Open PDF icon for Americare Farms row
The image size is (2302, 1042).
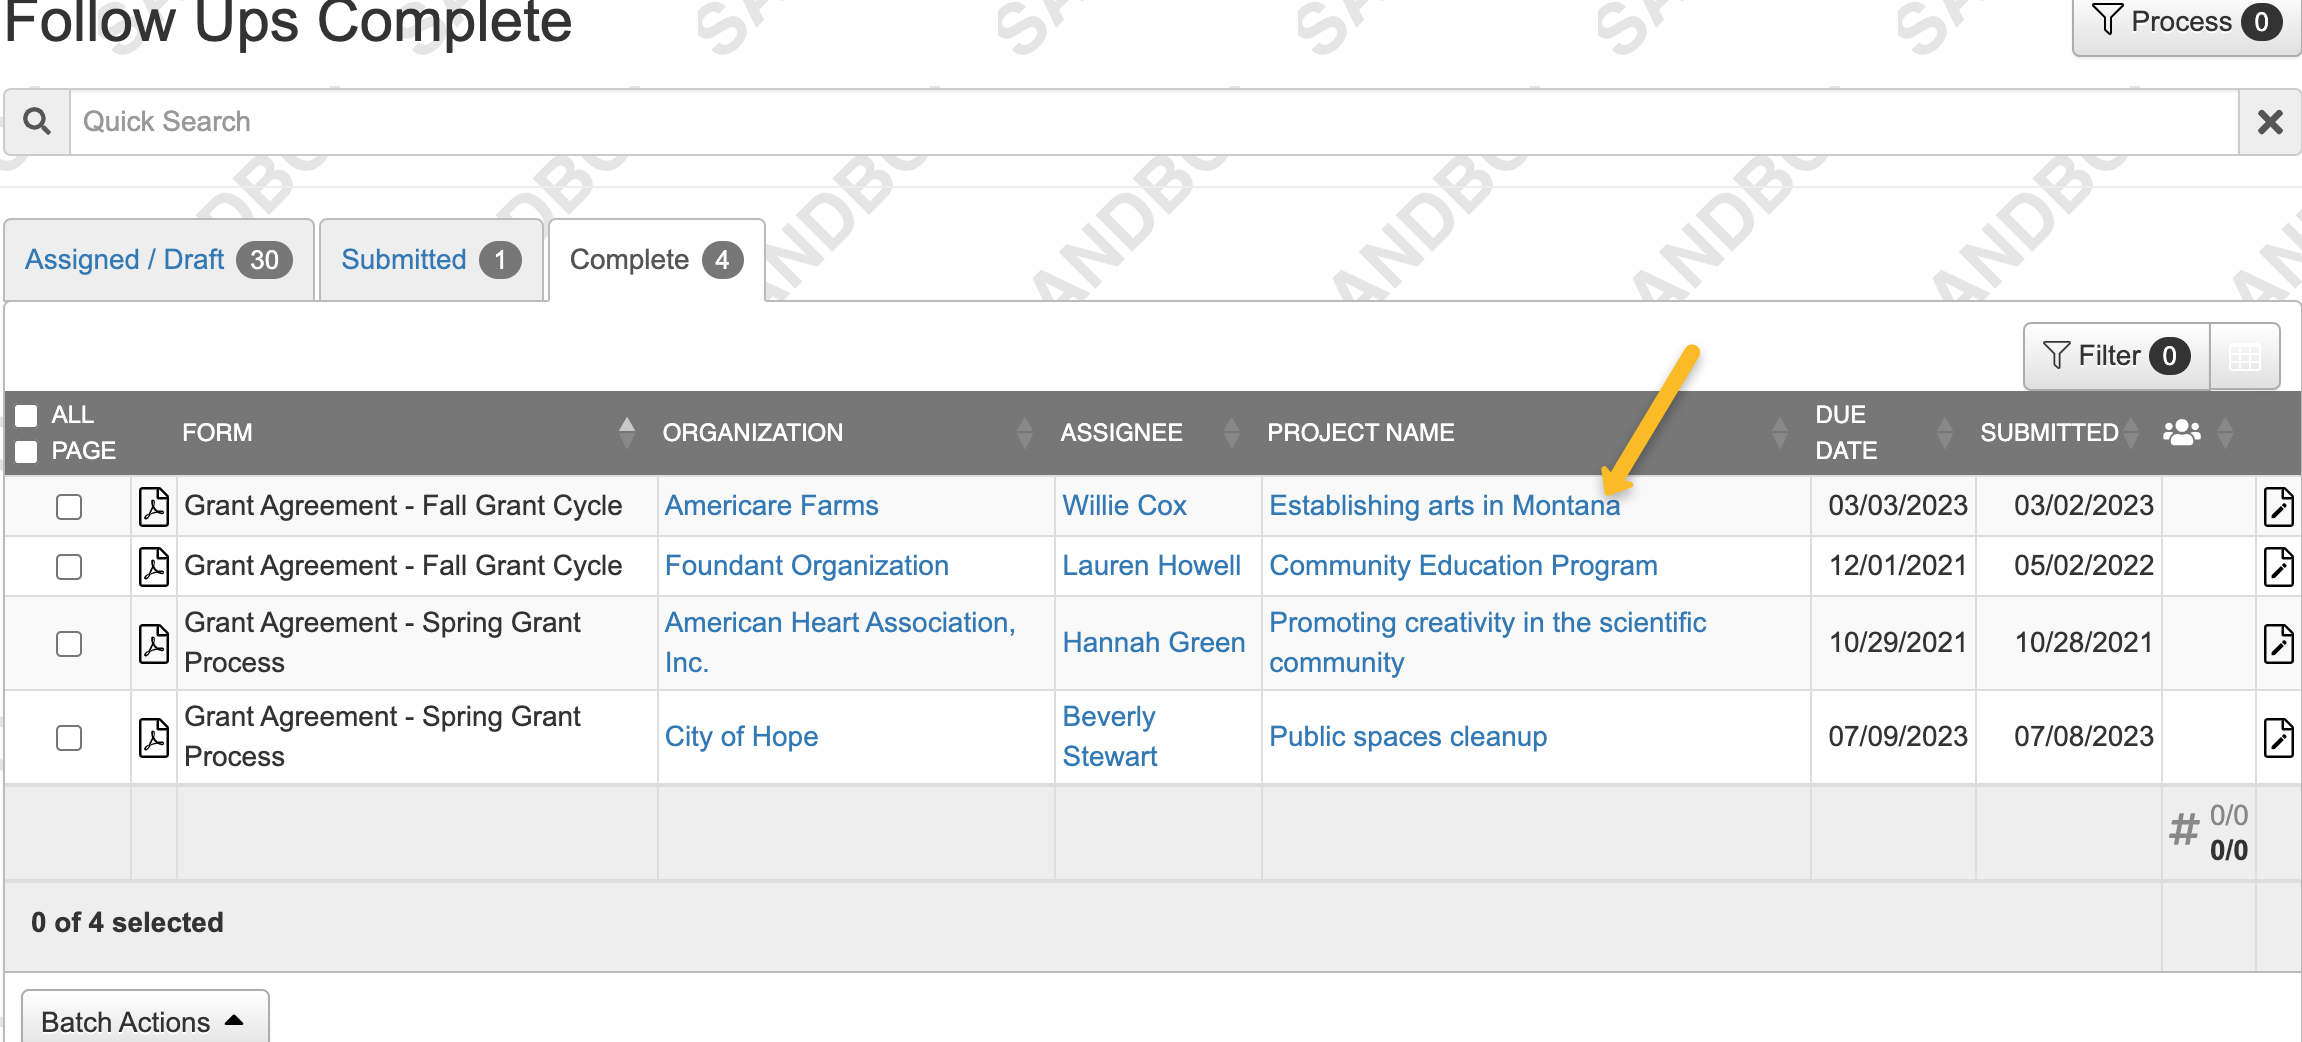click(x=154, y=507)
